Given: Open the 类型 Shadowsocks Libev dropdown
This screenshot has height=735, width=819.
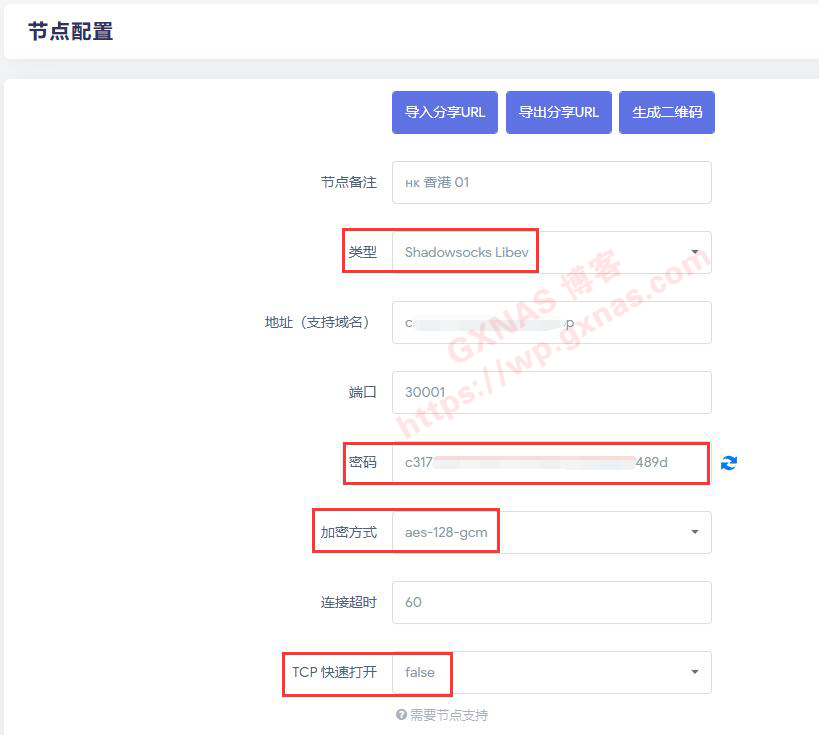Looking at the screenshot, I should (551, 252).
